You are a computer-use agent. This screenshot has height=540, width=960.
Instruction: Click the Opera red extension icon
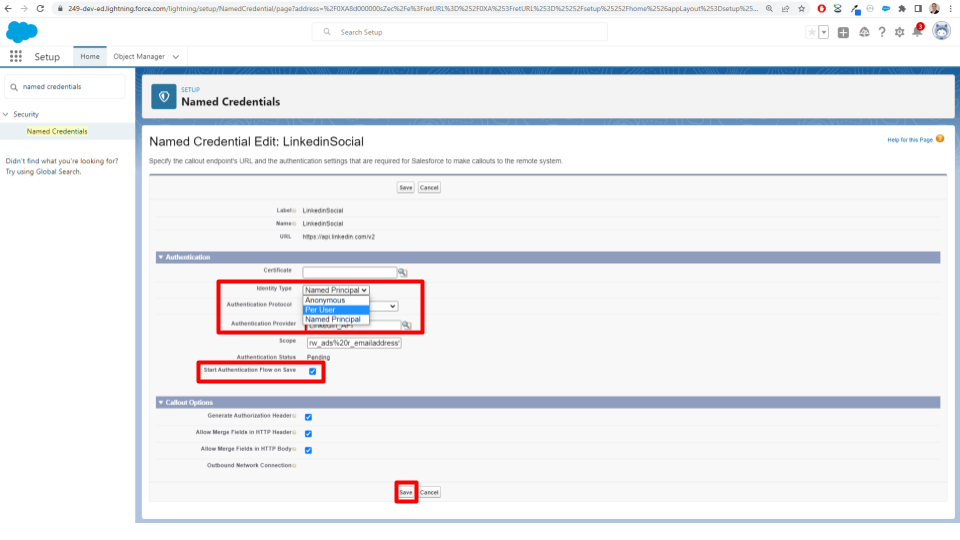[822, 9]
